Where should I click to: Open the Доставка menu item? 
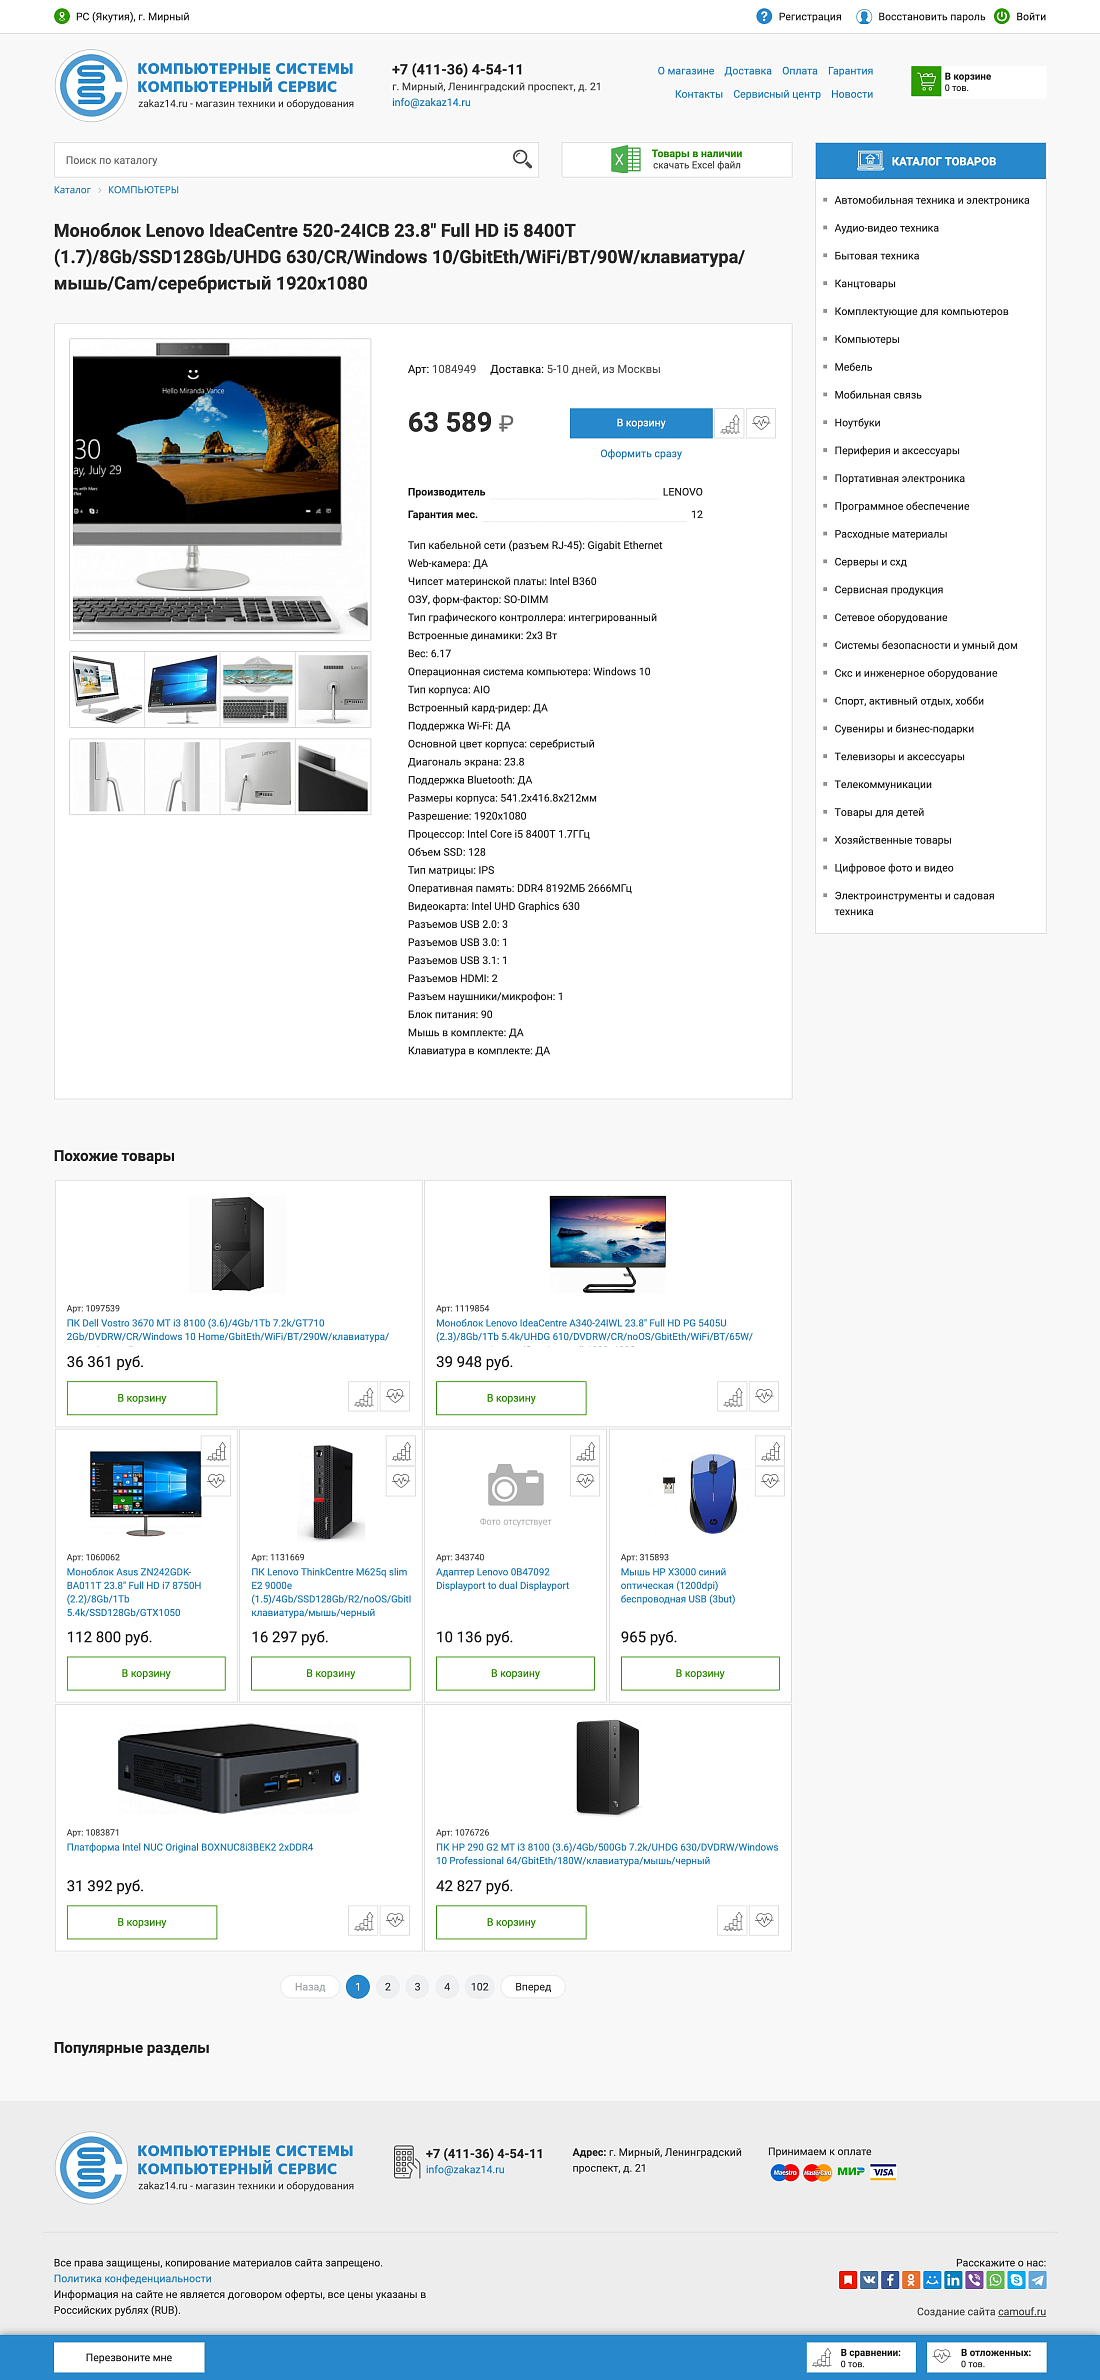[748, 71]
